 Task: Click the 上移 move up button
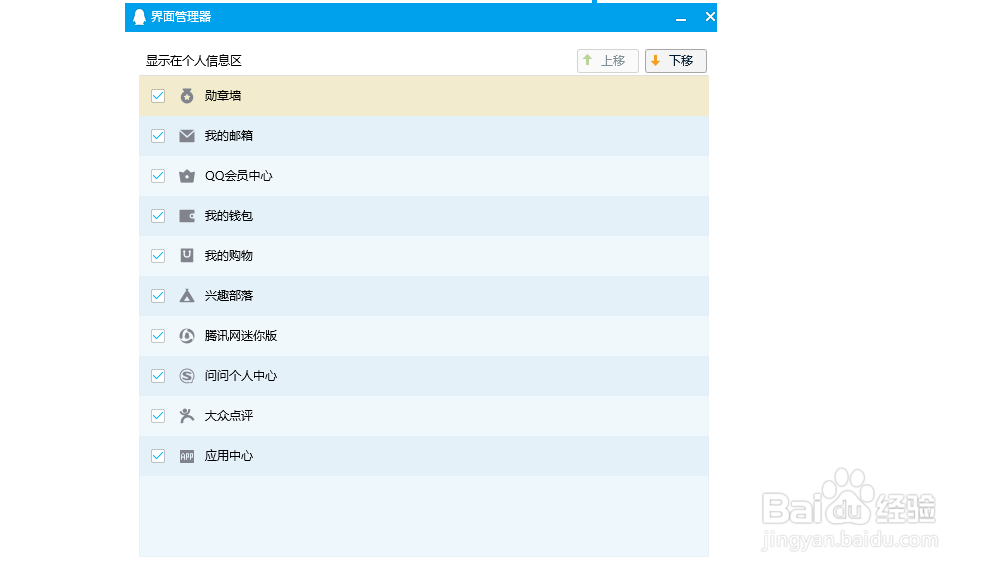click(x=608, y=61)
